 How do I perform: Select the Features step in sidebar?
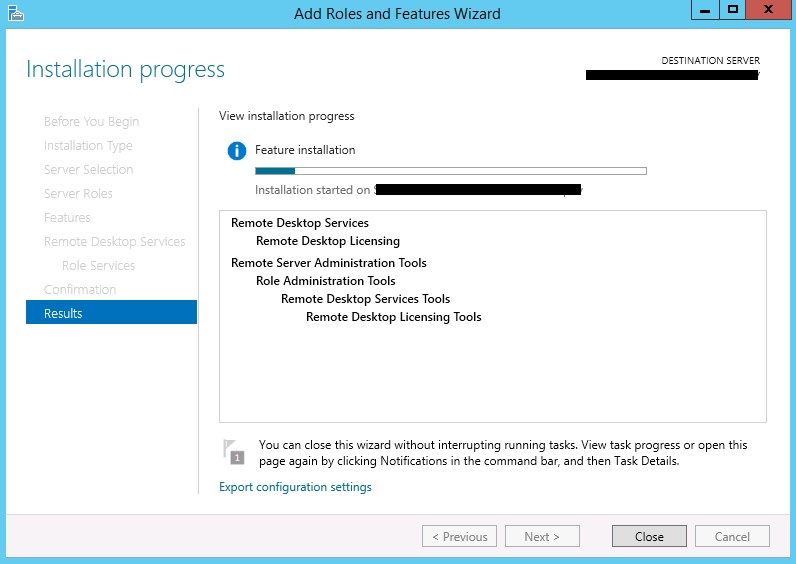coord(67,218)
